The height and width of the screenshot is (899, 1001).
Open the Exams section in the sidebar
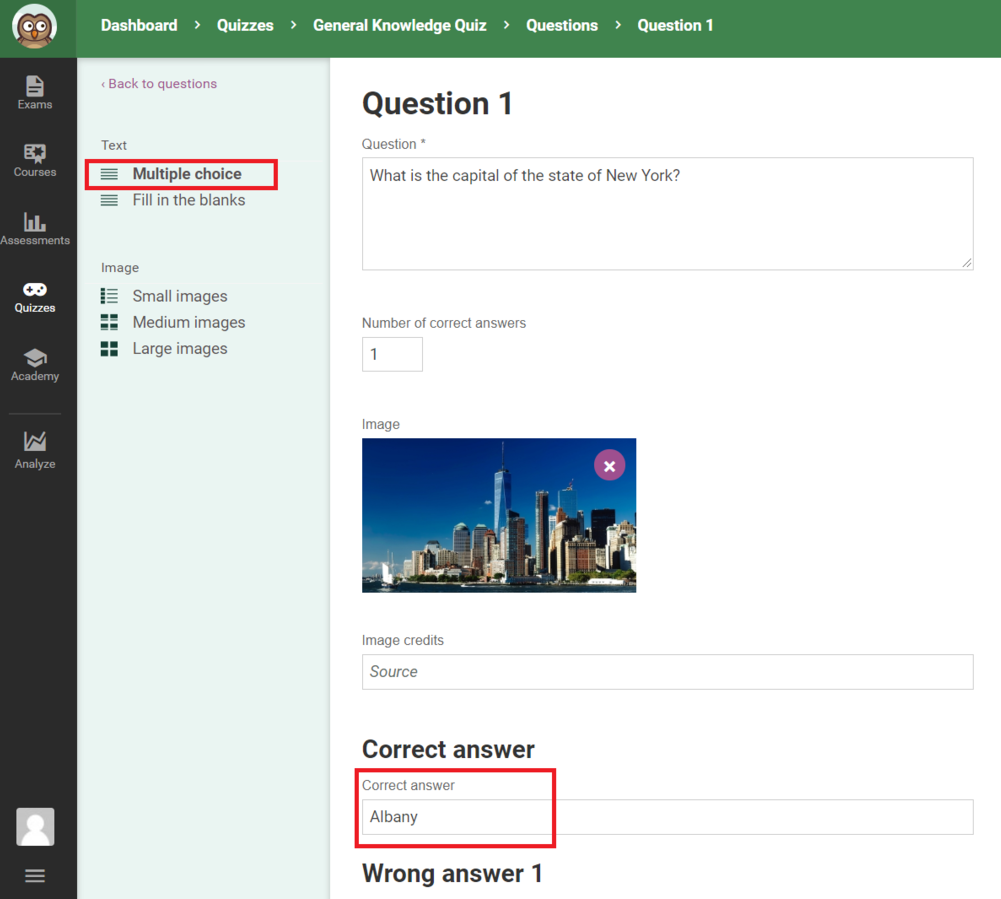[35, 92]
